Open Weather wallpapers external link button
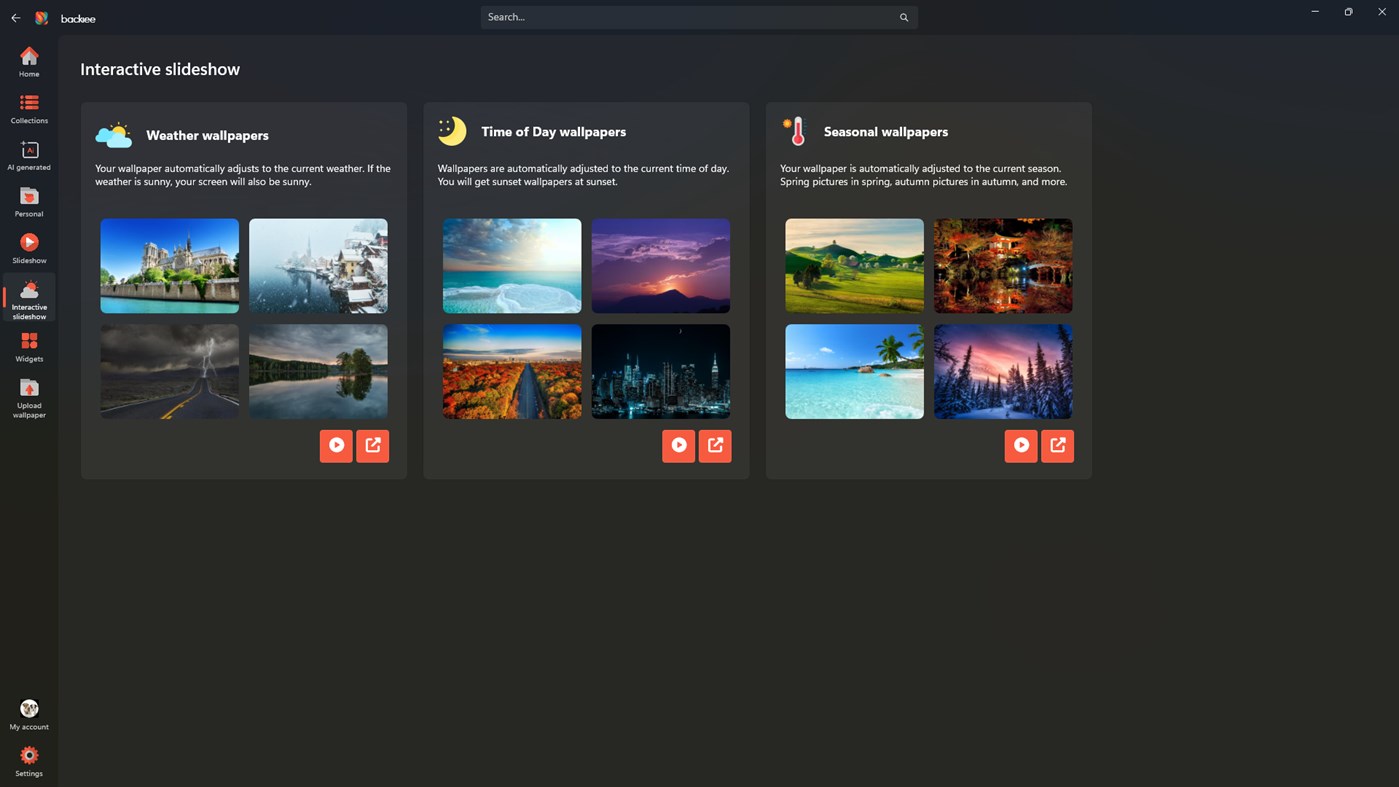The height and width of the screenshot is (787, 1399). click(x=373, y=446)
